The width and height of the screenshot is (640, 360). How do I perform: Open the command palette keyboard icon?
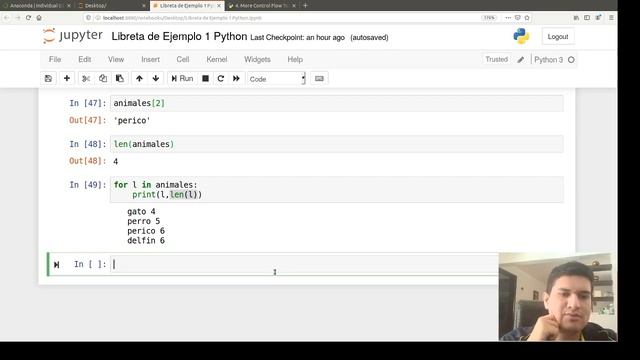click(x=319, y=78)
